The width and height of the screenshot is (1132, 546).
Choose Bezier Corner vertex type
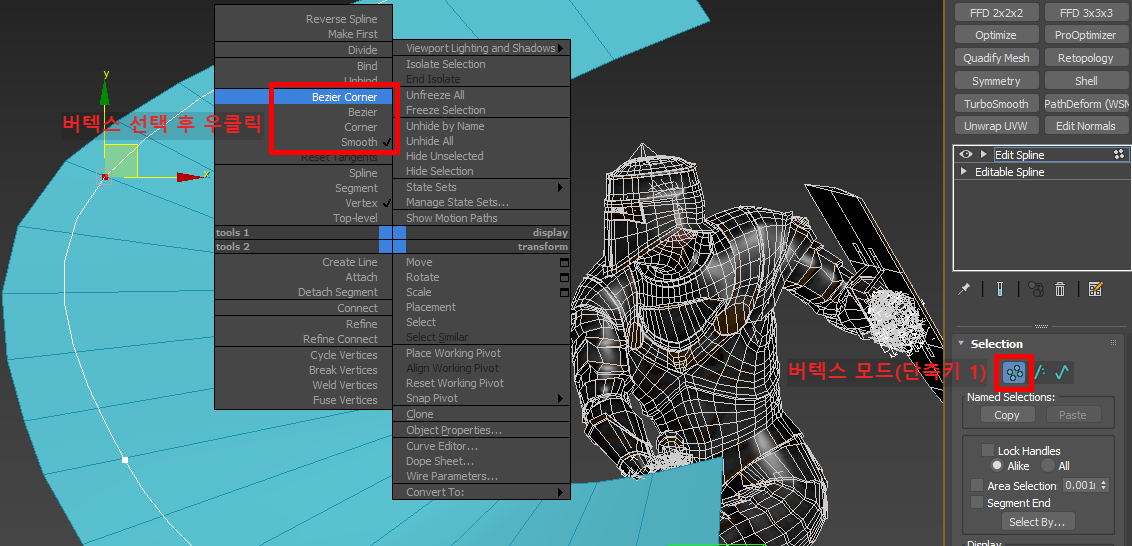click(x=303, y=97)
